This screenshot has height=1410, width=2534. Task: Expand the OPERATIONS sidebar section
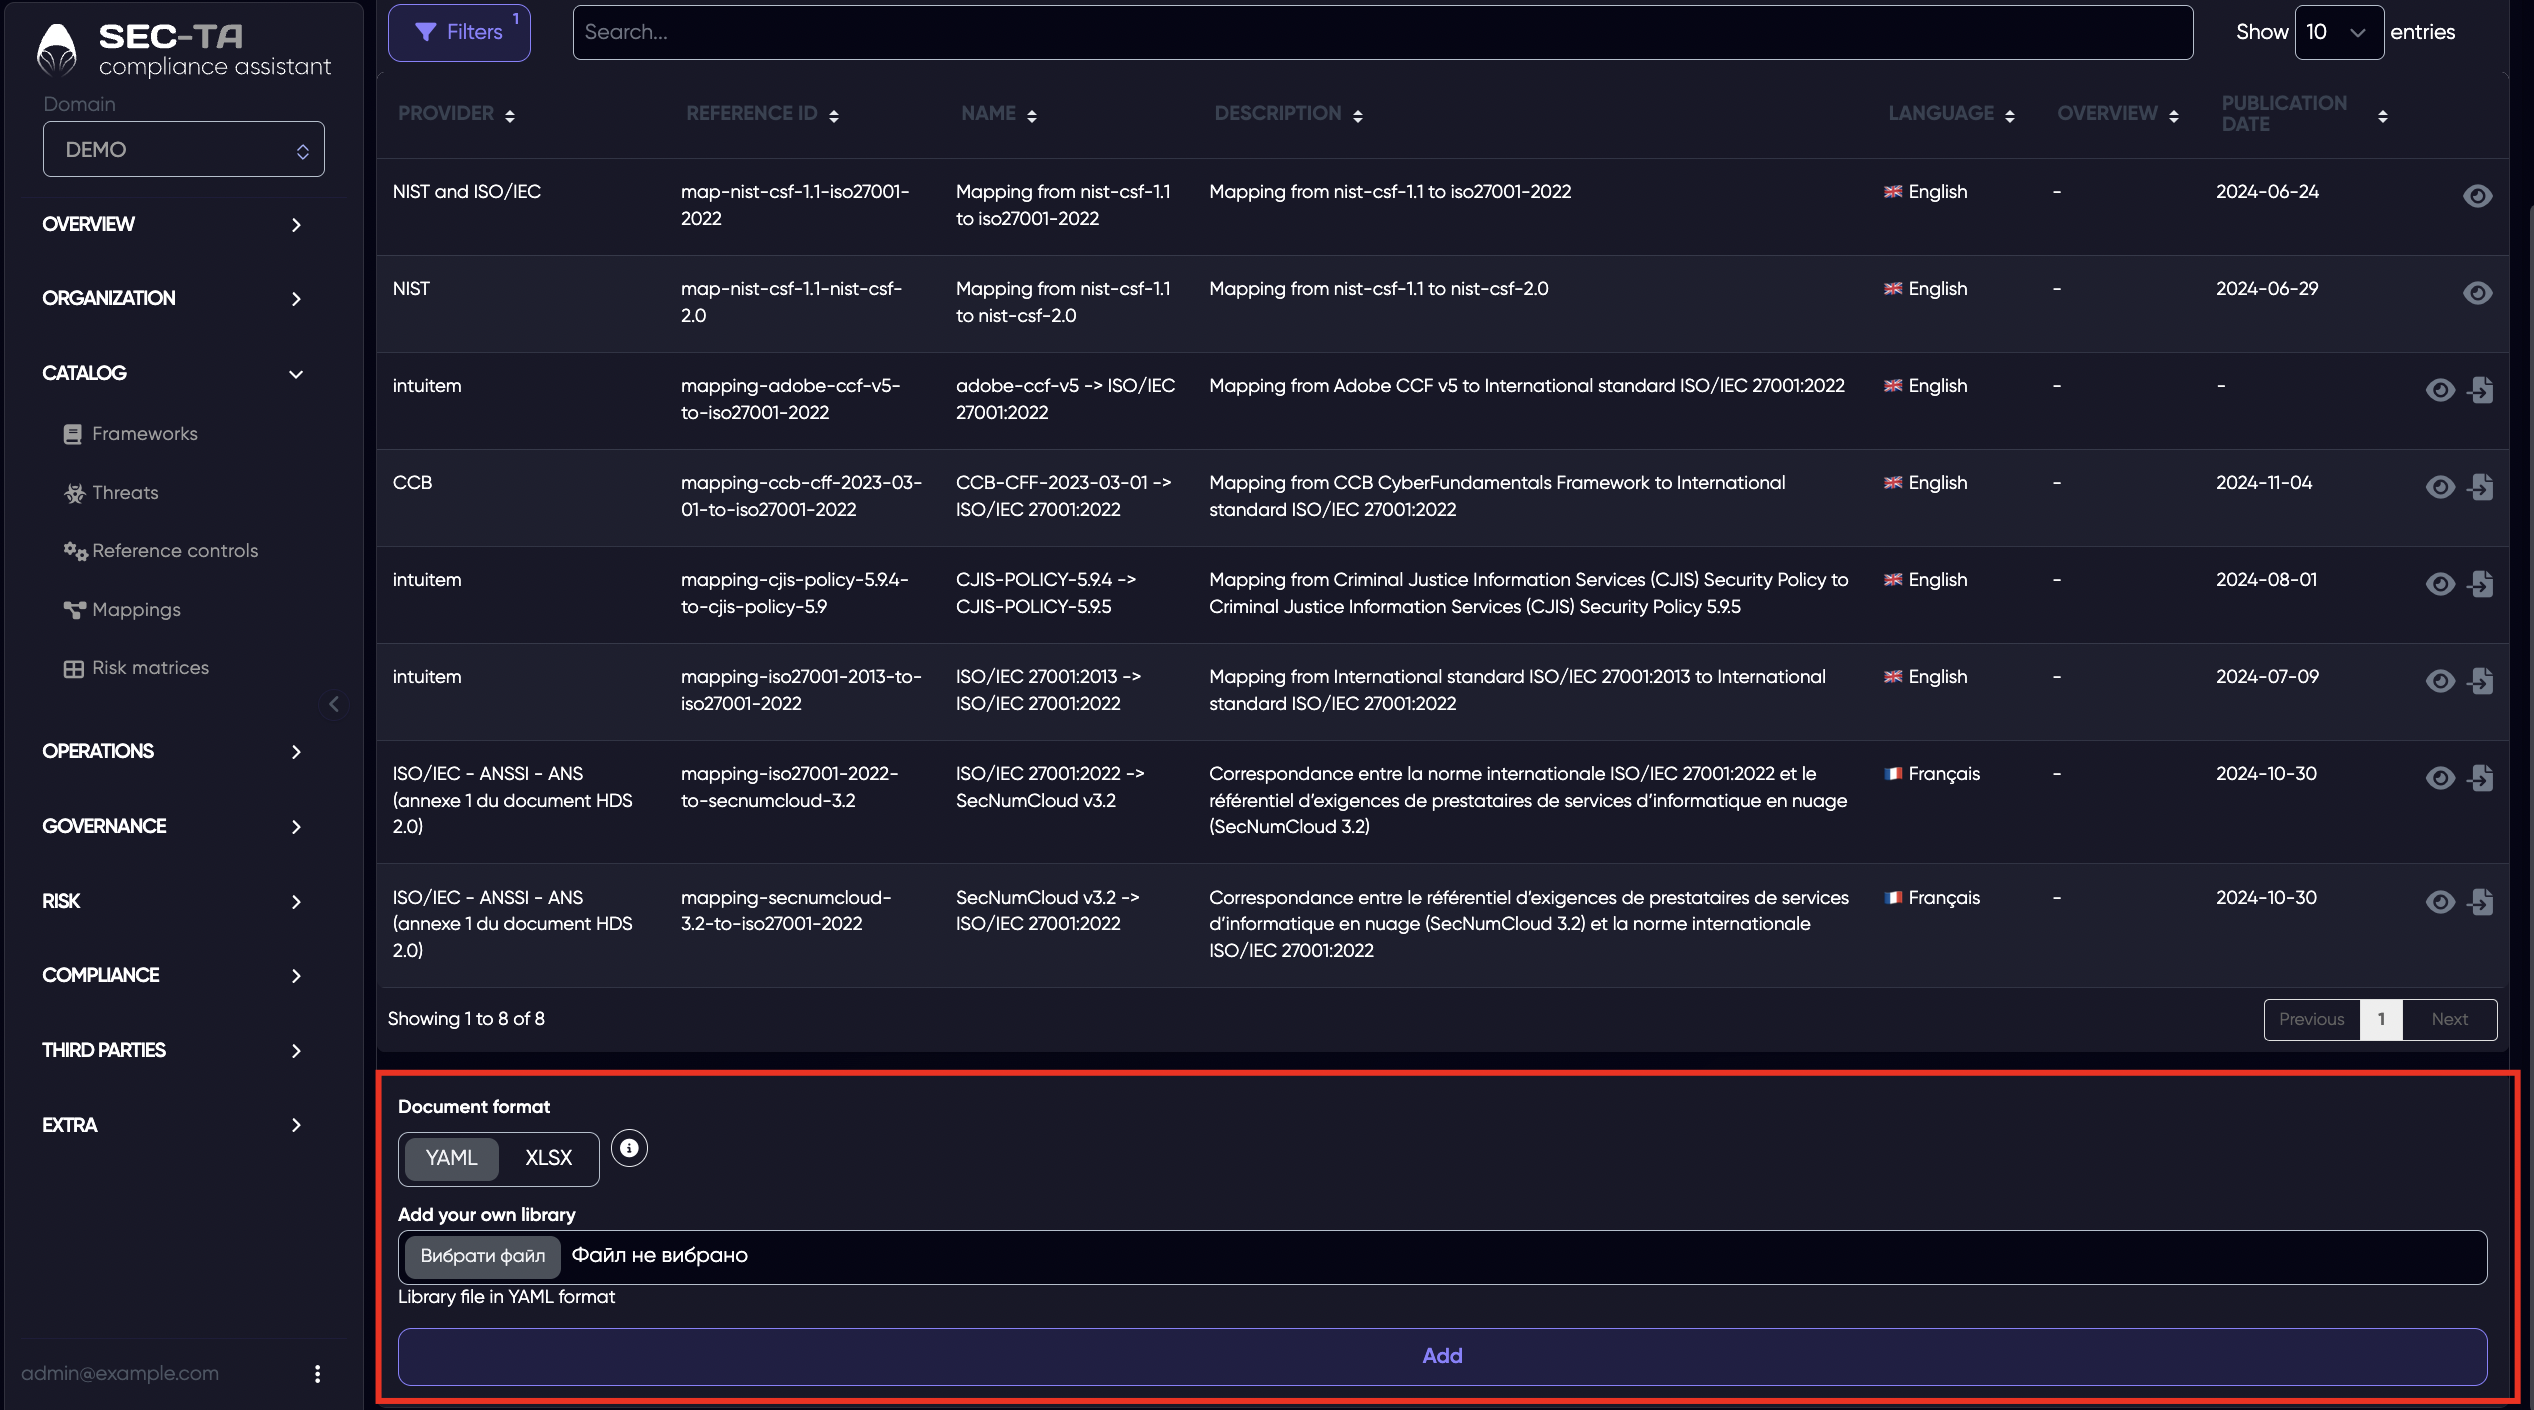pos(172,751)
